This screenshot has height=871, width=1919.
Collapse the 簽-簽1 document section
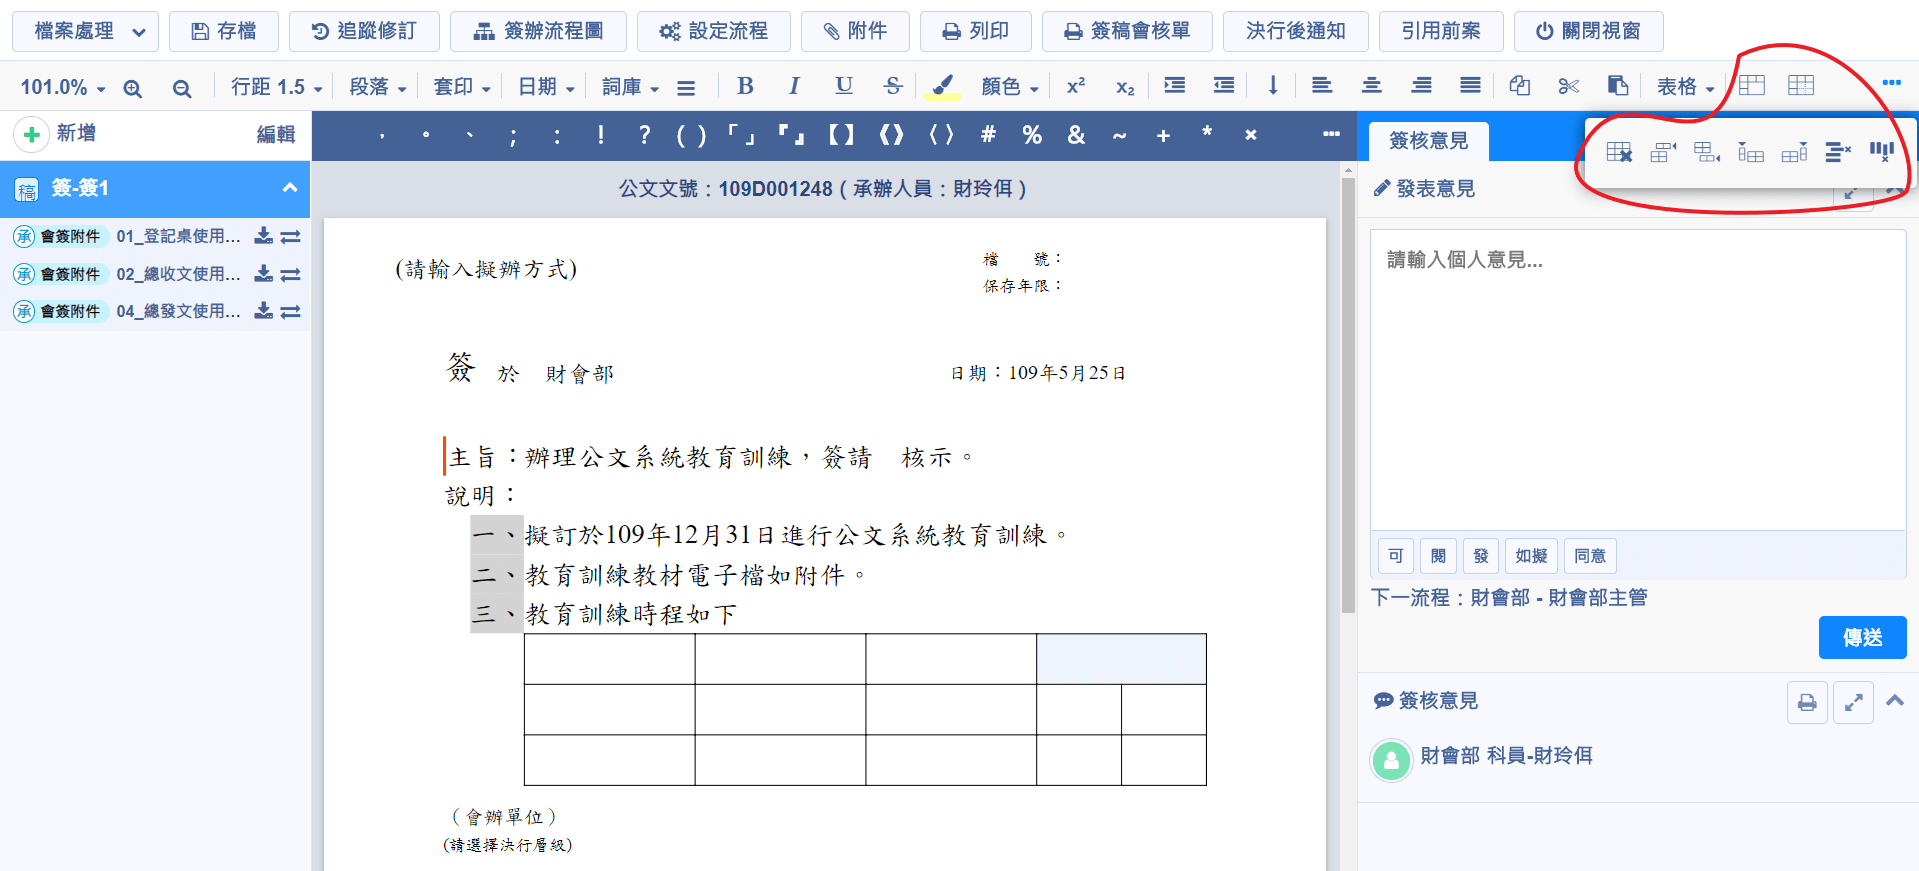point(290,188)
